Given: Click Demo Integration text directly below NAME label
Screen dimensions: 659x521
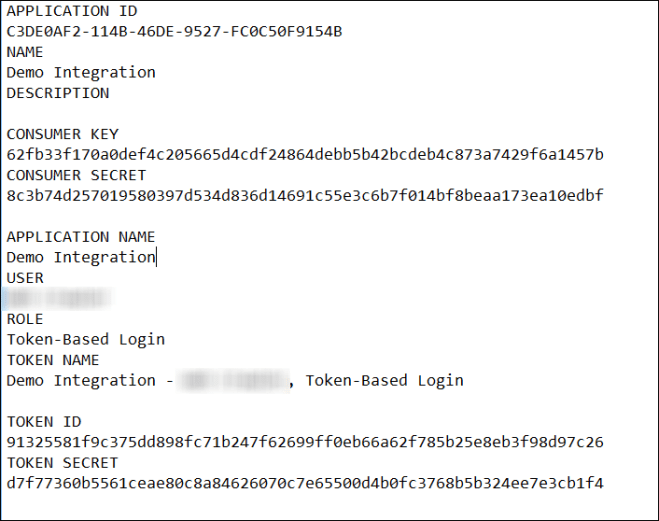Looking at the screenshot, I should coord(81,72).
